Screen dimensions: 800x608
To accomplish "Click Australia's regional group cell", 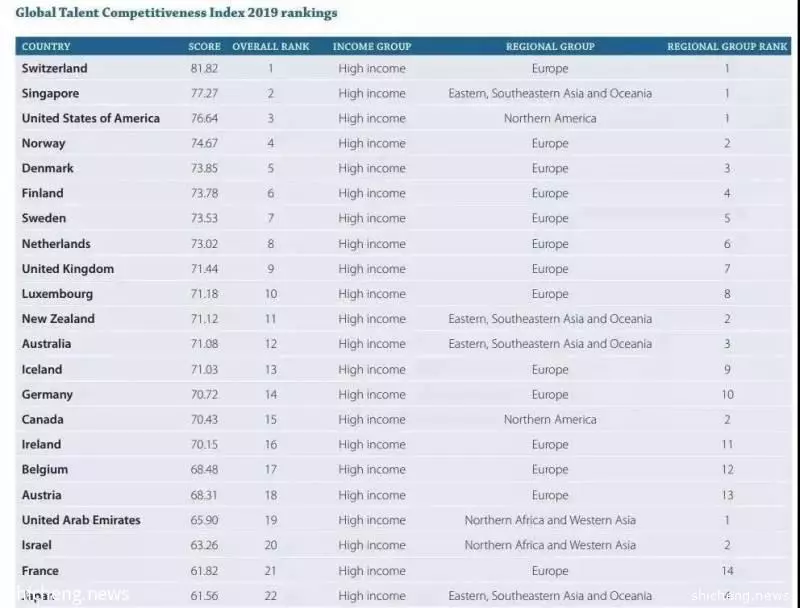I will [x=550, y=344].
